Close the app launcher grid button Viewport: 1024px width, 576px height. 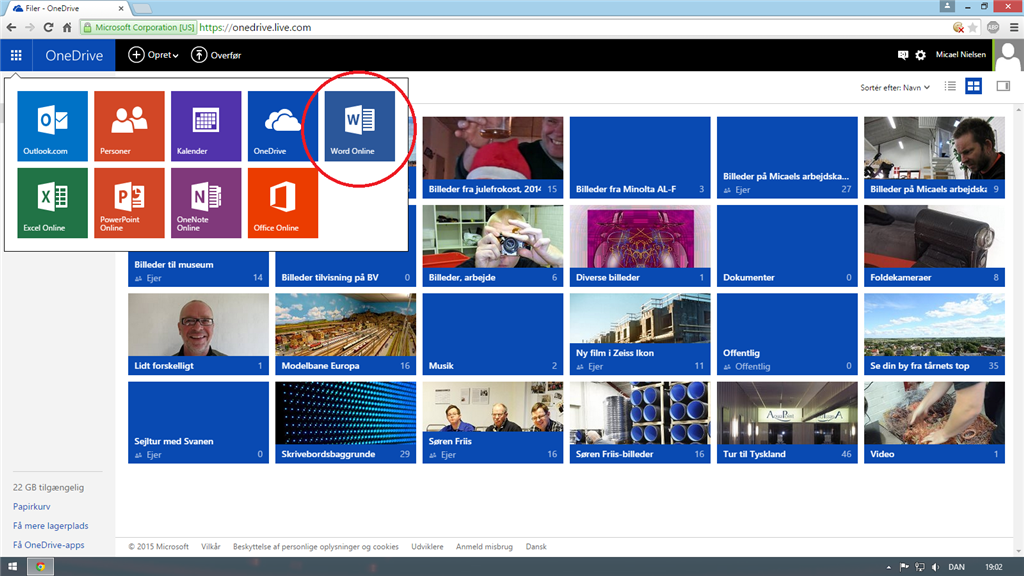16,55
